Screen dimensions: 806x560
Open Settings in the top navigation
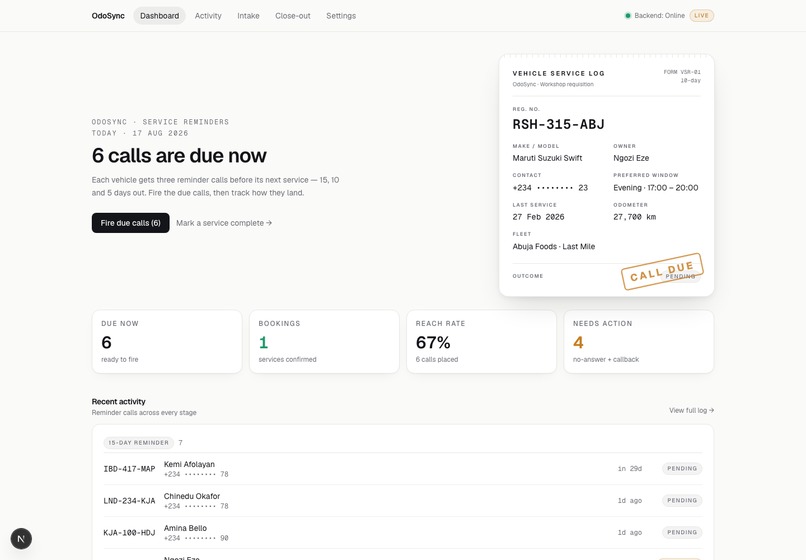pyautogui.click(x=341, y=16)
